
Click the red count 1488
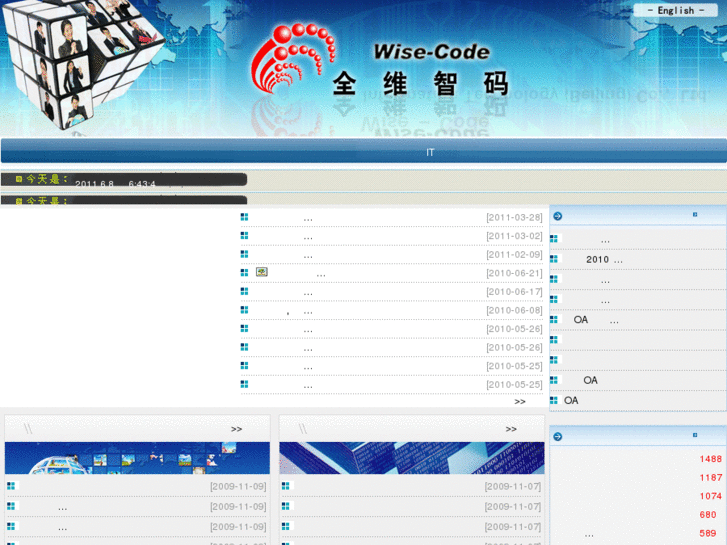click(711, 459)
